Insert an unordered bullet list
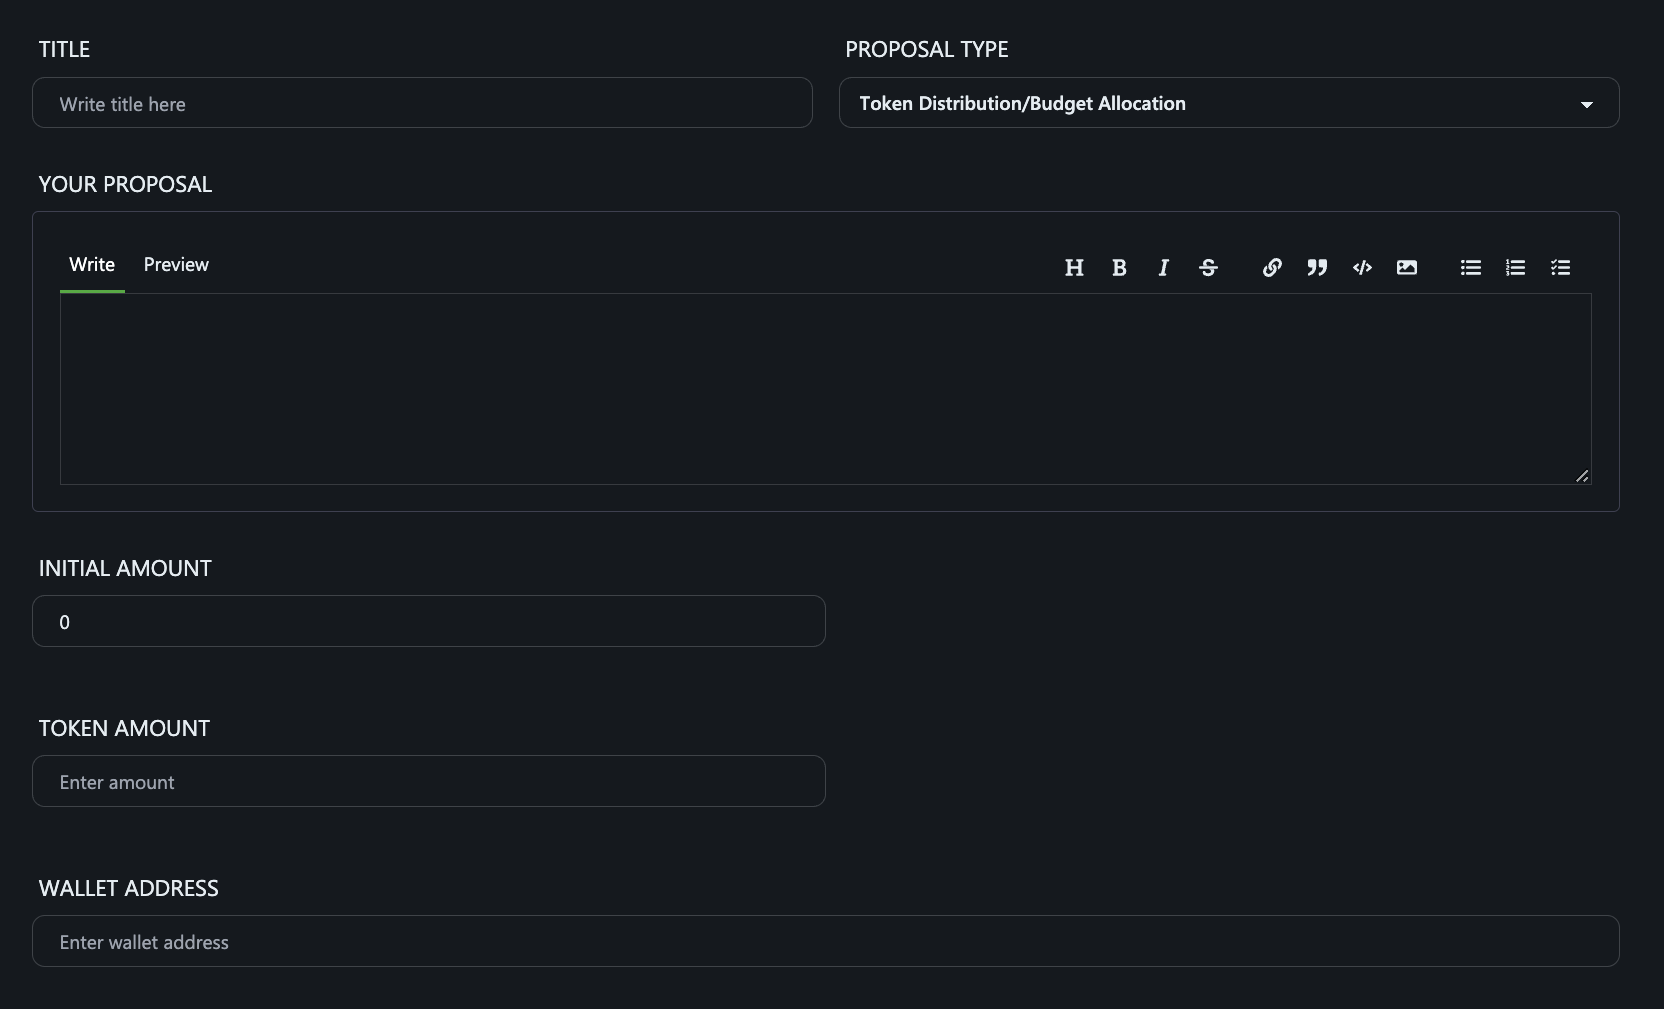The height and width of the screenshot is (1009, 1664). pyautogui.click(x=1471, y=267)
